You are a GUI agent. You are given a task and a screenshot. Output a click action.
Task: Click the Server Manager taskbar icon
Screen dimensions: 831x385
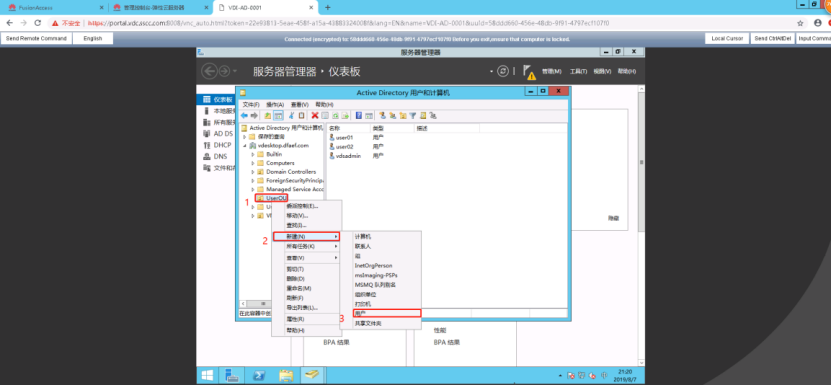(232, 375)
